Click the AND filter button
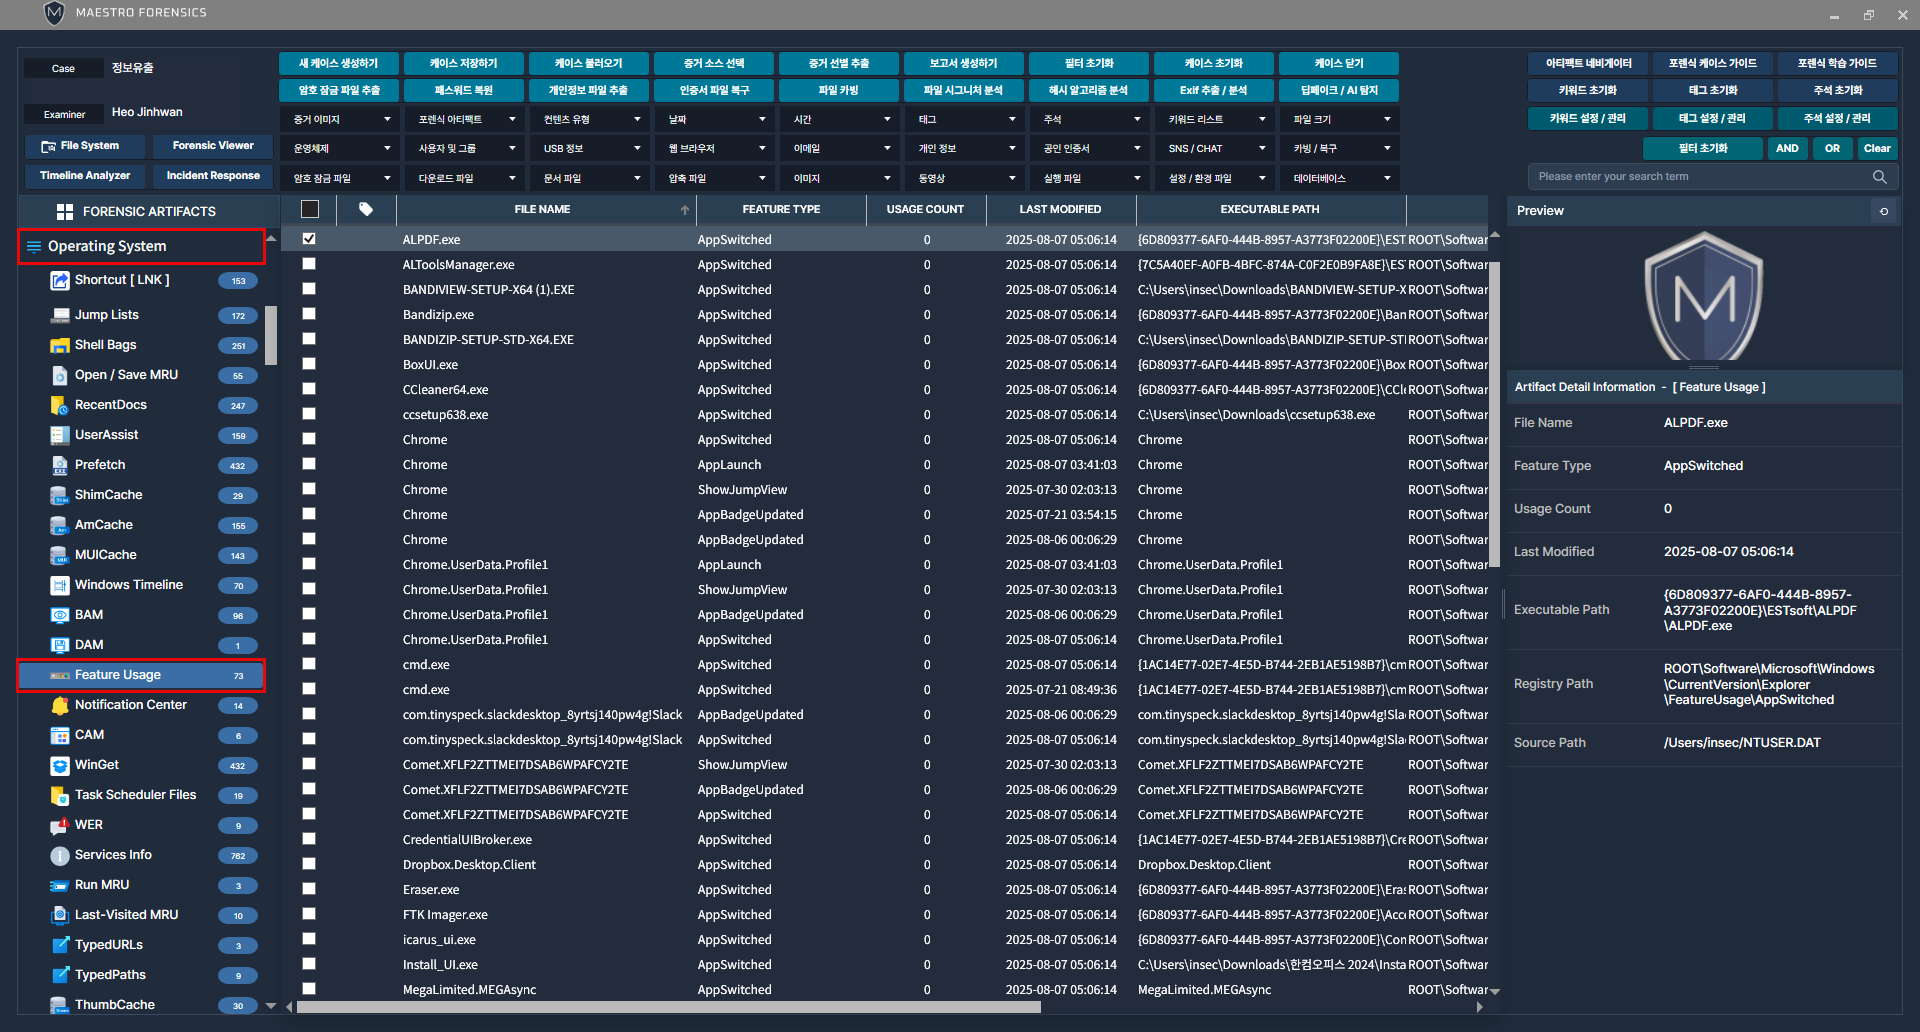 tap(1787, 149)
